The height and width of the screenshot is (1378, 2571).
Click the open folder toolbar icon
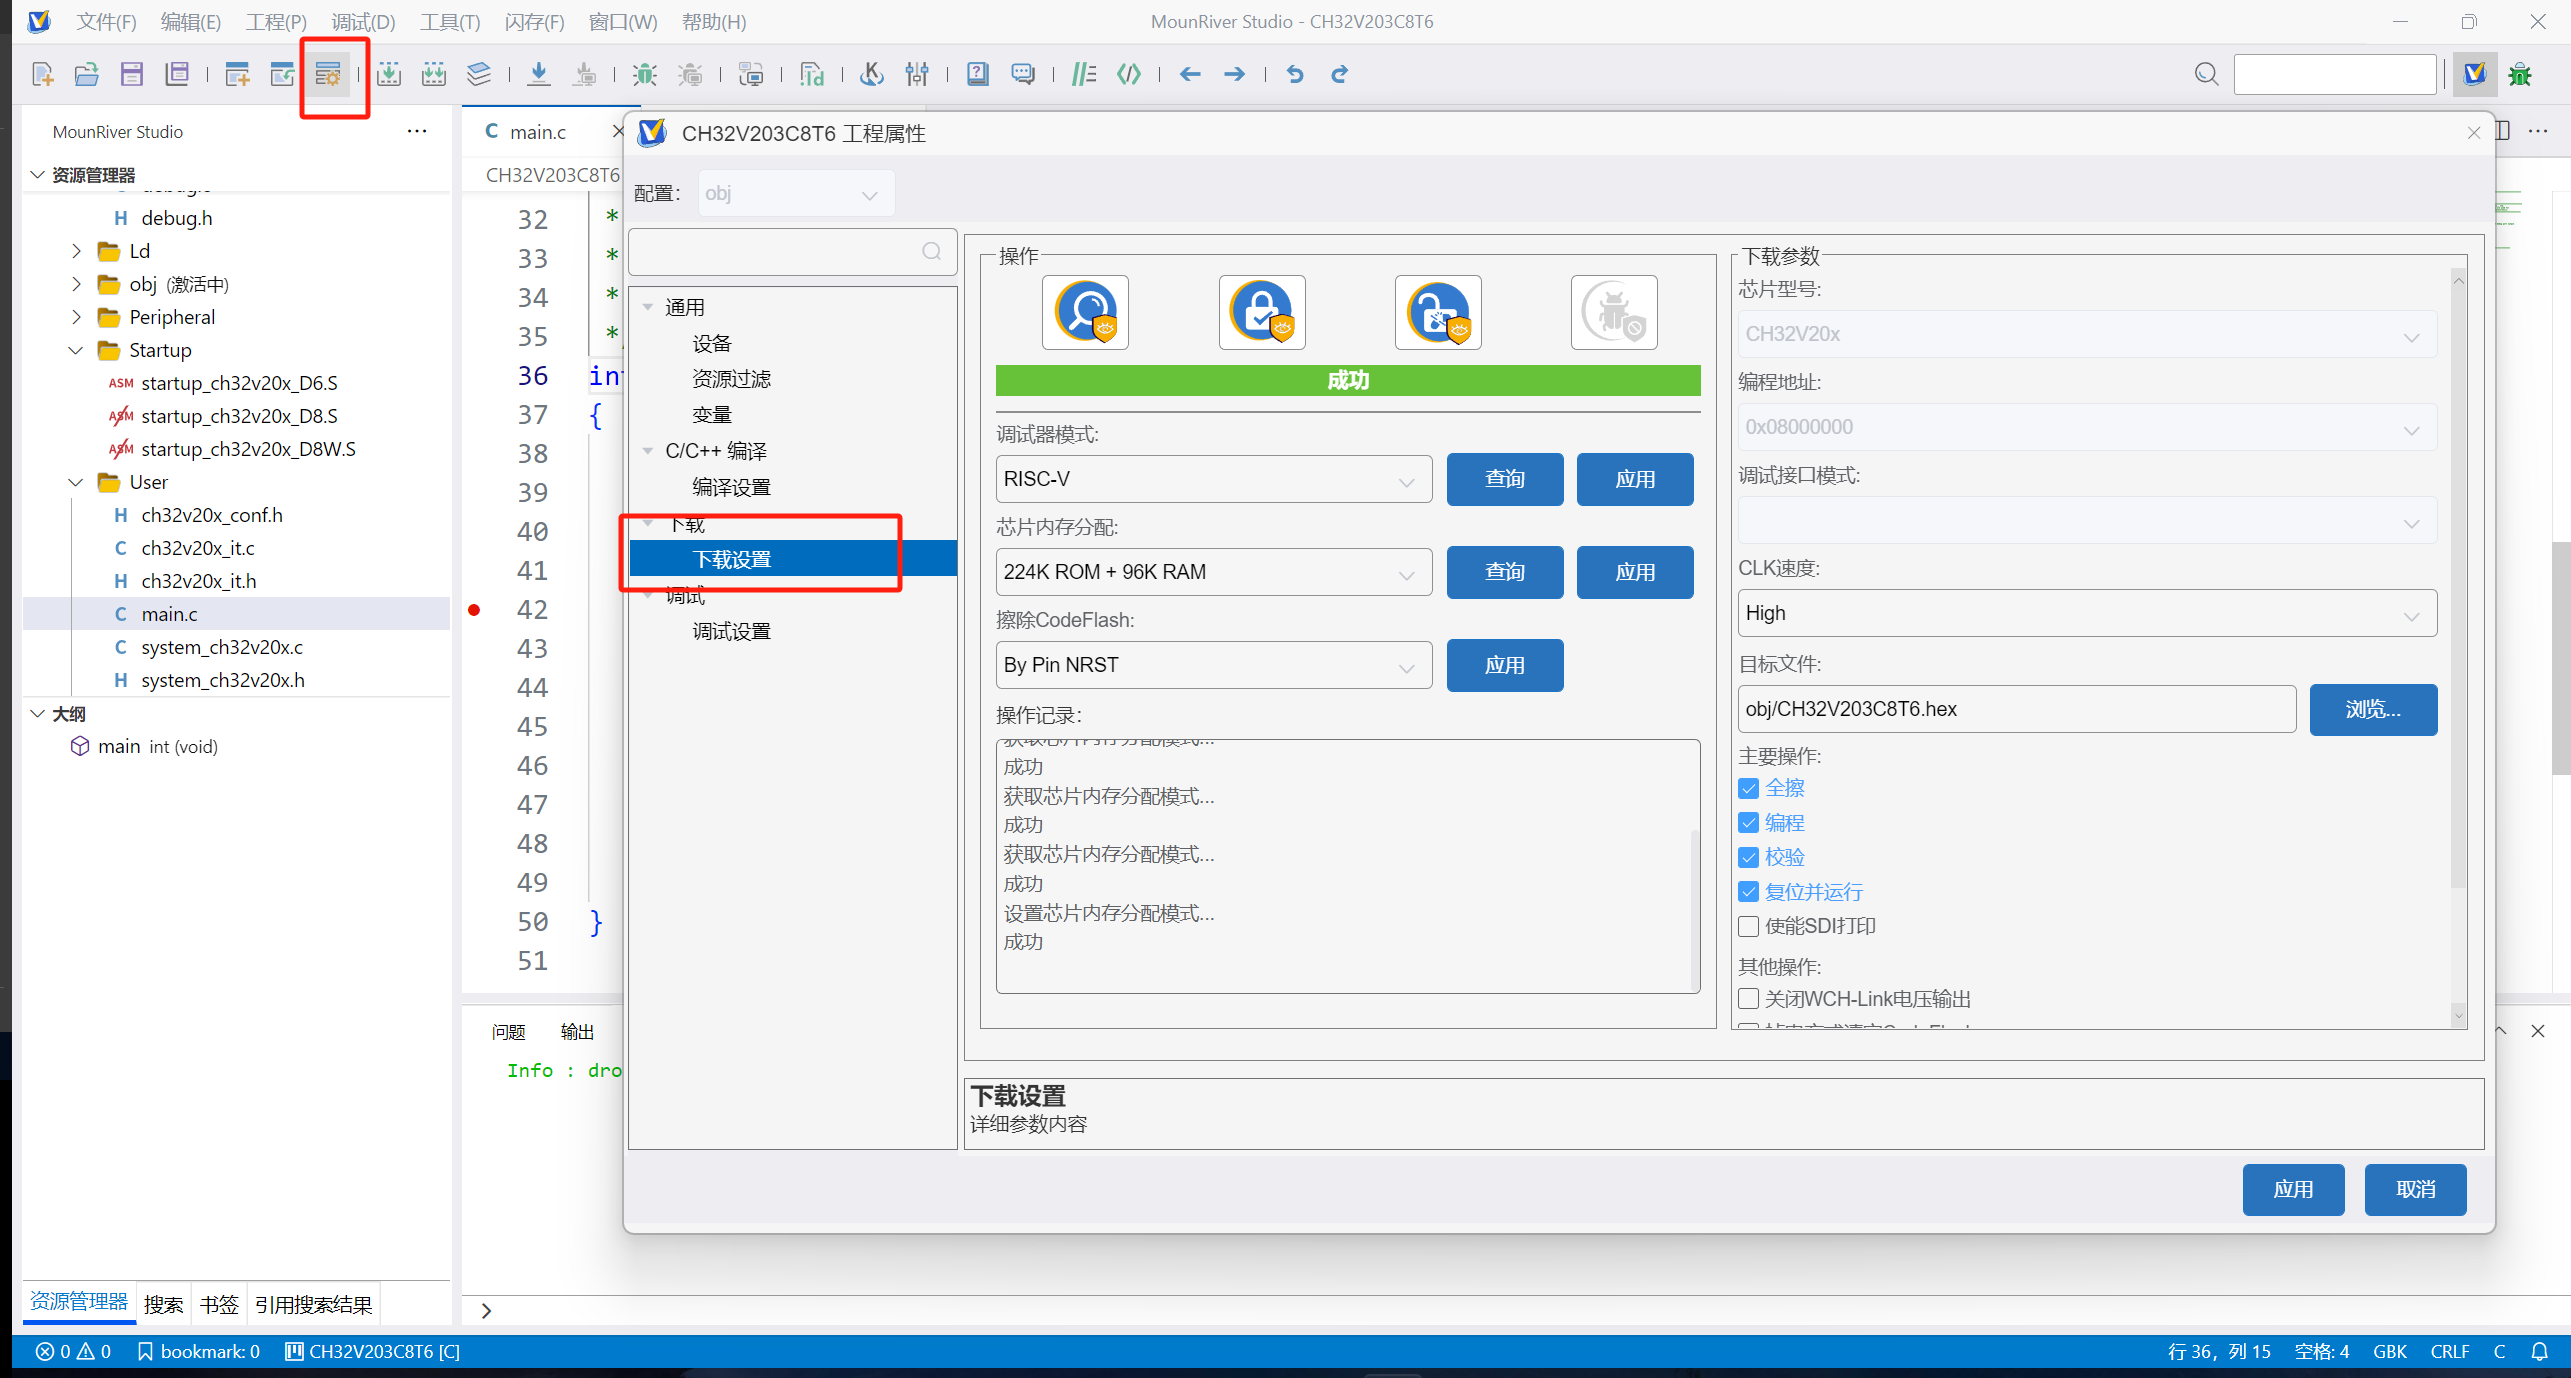pyautogui.click(x=87, y=74)
